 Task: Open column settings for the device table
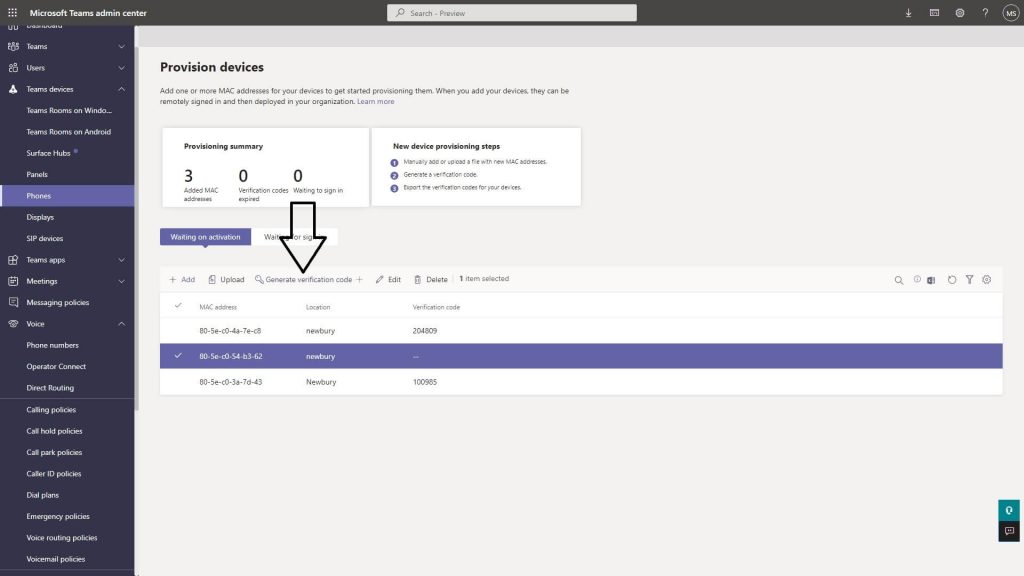(x=986, y=280)
